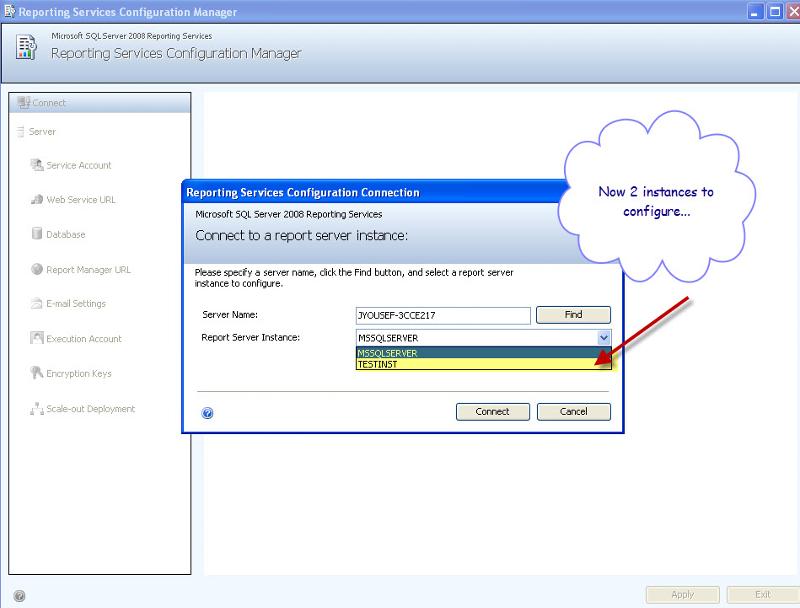800x608 pixels.
Task: Open Report Manager URL page
Action: coord(88,270)
